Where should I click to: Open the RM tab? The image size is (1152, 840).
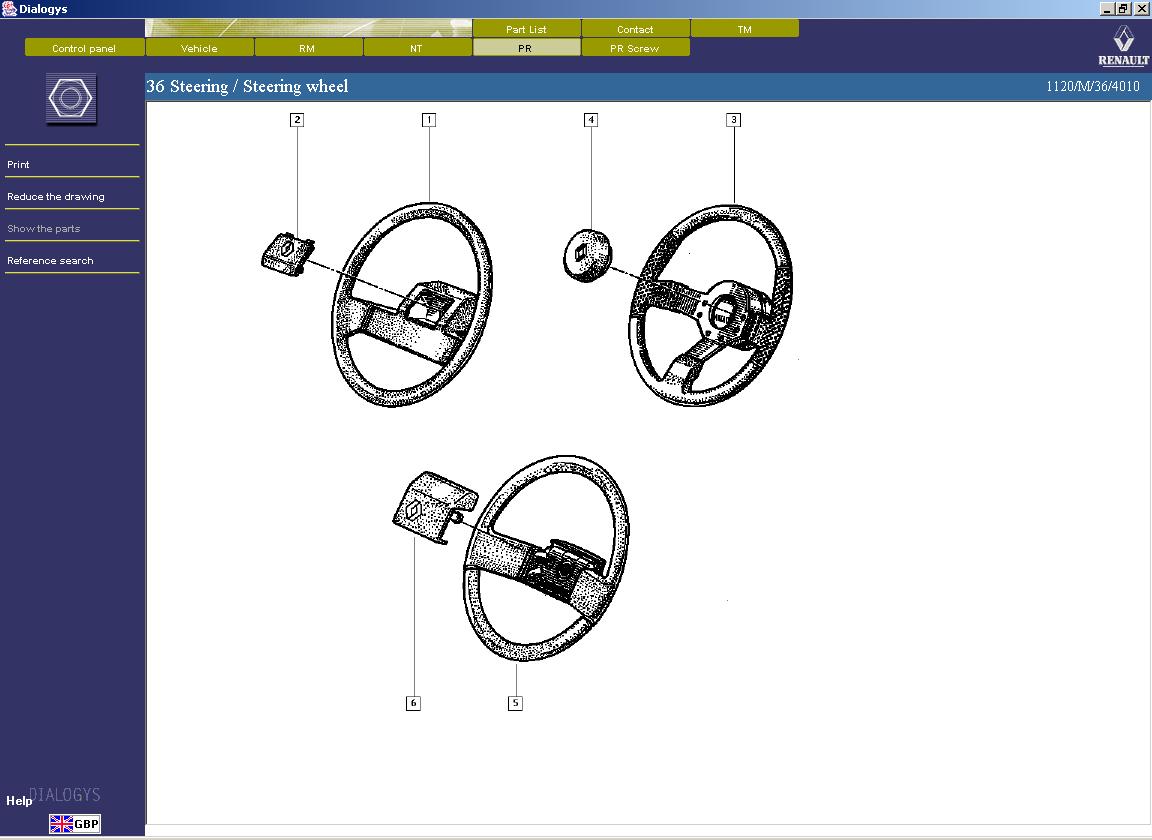pos(307,48)
